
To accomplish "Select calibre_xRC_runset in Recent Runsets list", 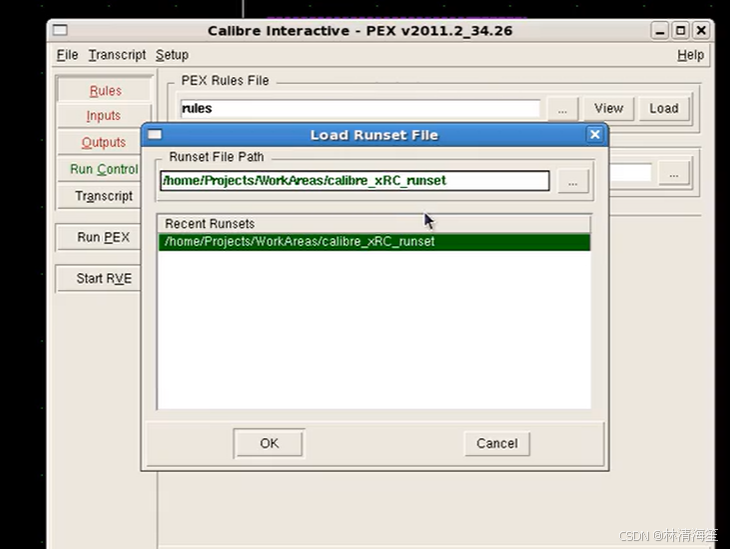I will coord(374,242).
